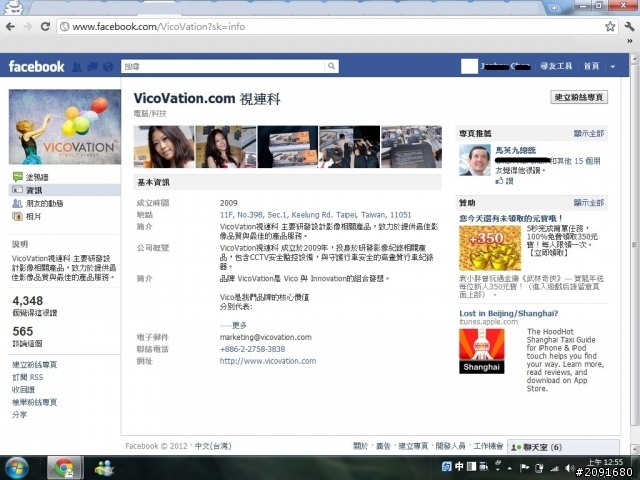
Task: Expand the description with 更多
Action: [x=240, y=325]
